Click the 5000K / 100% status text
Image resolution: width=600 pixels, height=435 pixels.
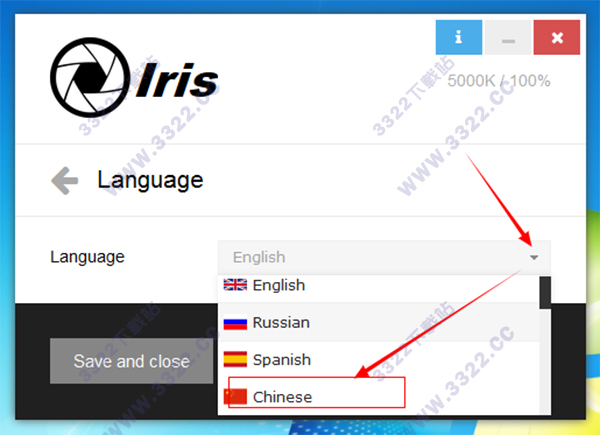[x=499, y=81]
